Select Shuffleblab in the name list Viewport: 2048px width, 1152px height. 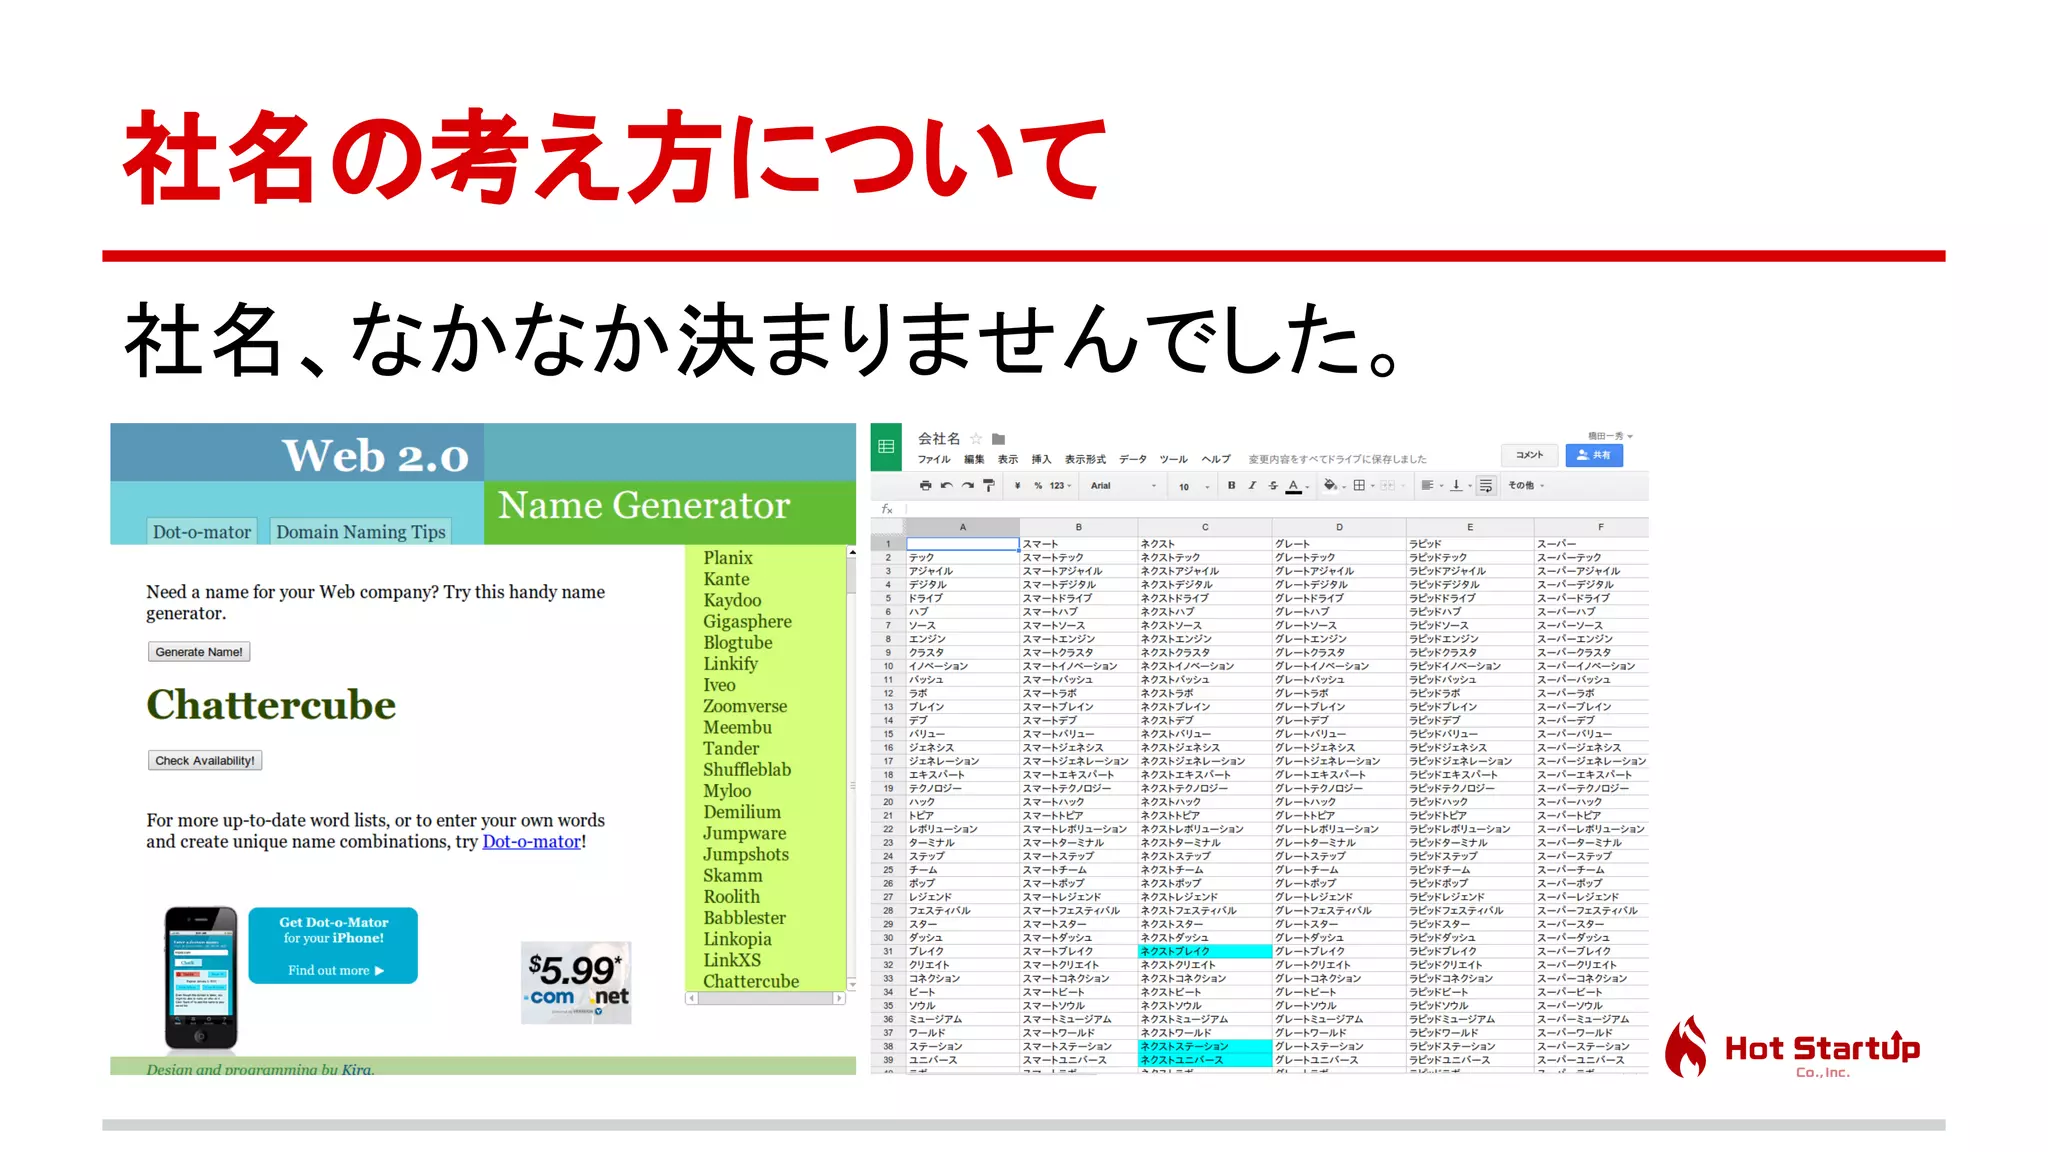click(747, 770)
